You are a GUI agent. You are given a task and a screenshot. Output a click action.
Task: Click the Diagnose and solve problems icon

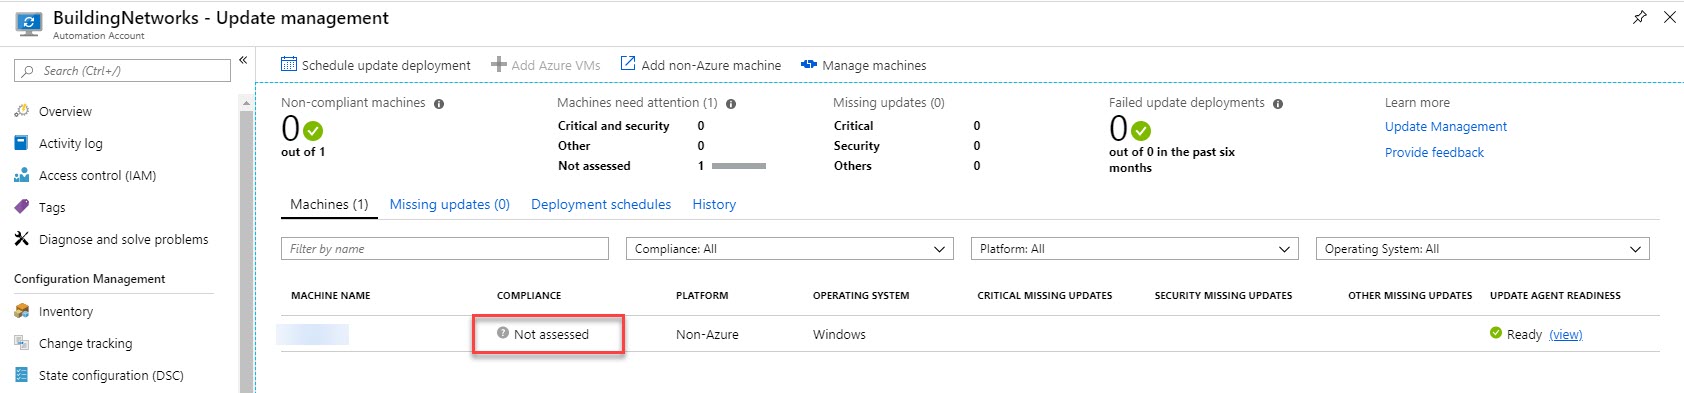[21, 239]
